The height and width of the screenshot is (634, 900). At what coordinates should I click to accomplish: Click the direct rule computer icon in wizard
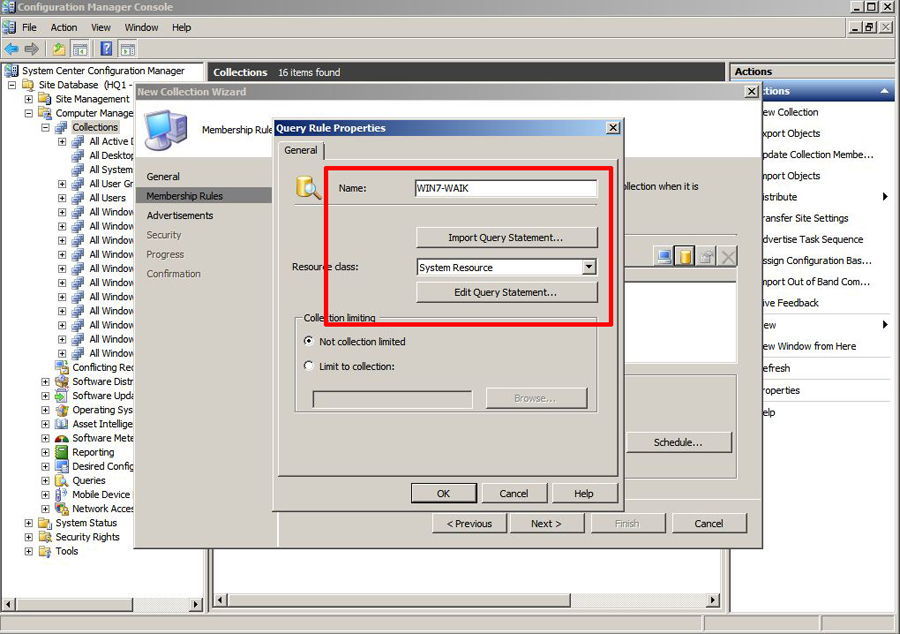[664, 256]
